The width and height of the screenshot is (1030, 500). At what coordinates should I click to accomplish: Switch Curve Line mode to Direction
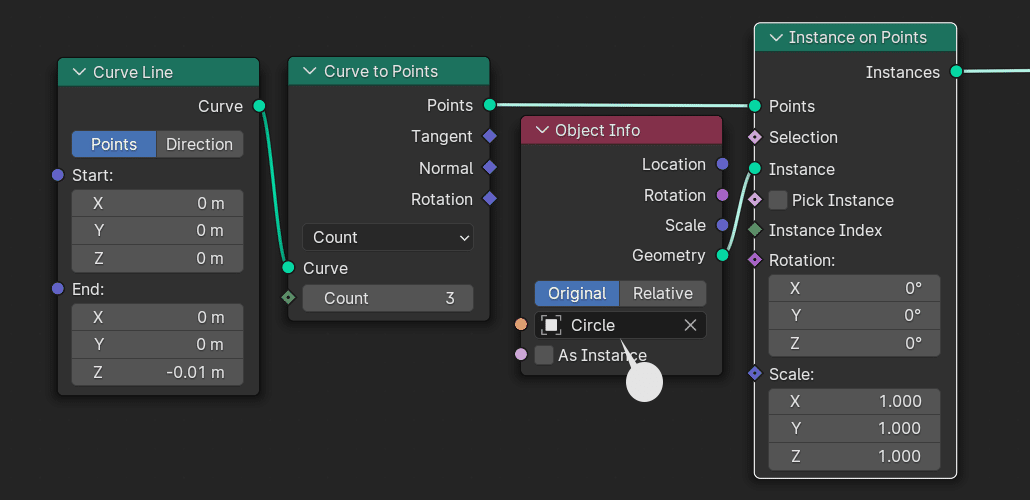pos(200,144)
